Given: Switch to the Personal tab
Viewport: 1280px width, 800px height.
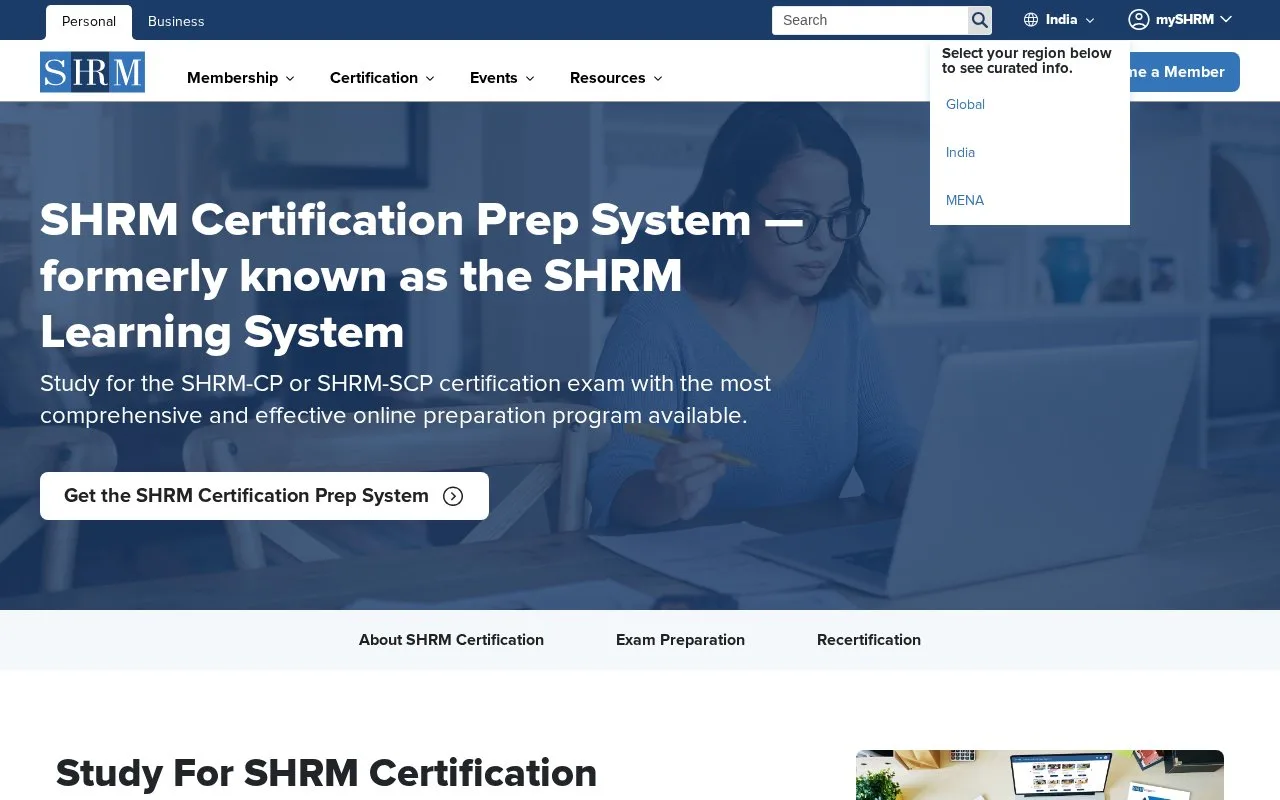Looking at the screenshot, I should 89,22.
